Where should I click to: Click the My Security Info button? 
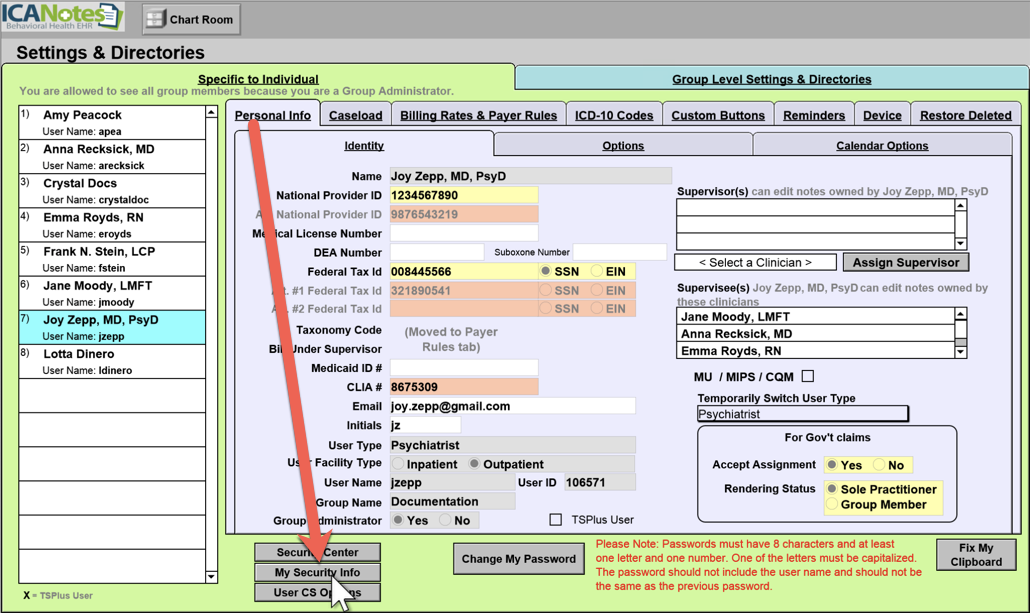317,572
